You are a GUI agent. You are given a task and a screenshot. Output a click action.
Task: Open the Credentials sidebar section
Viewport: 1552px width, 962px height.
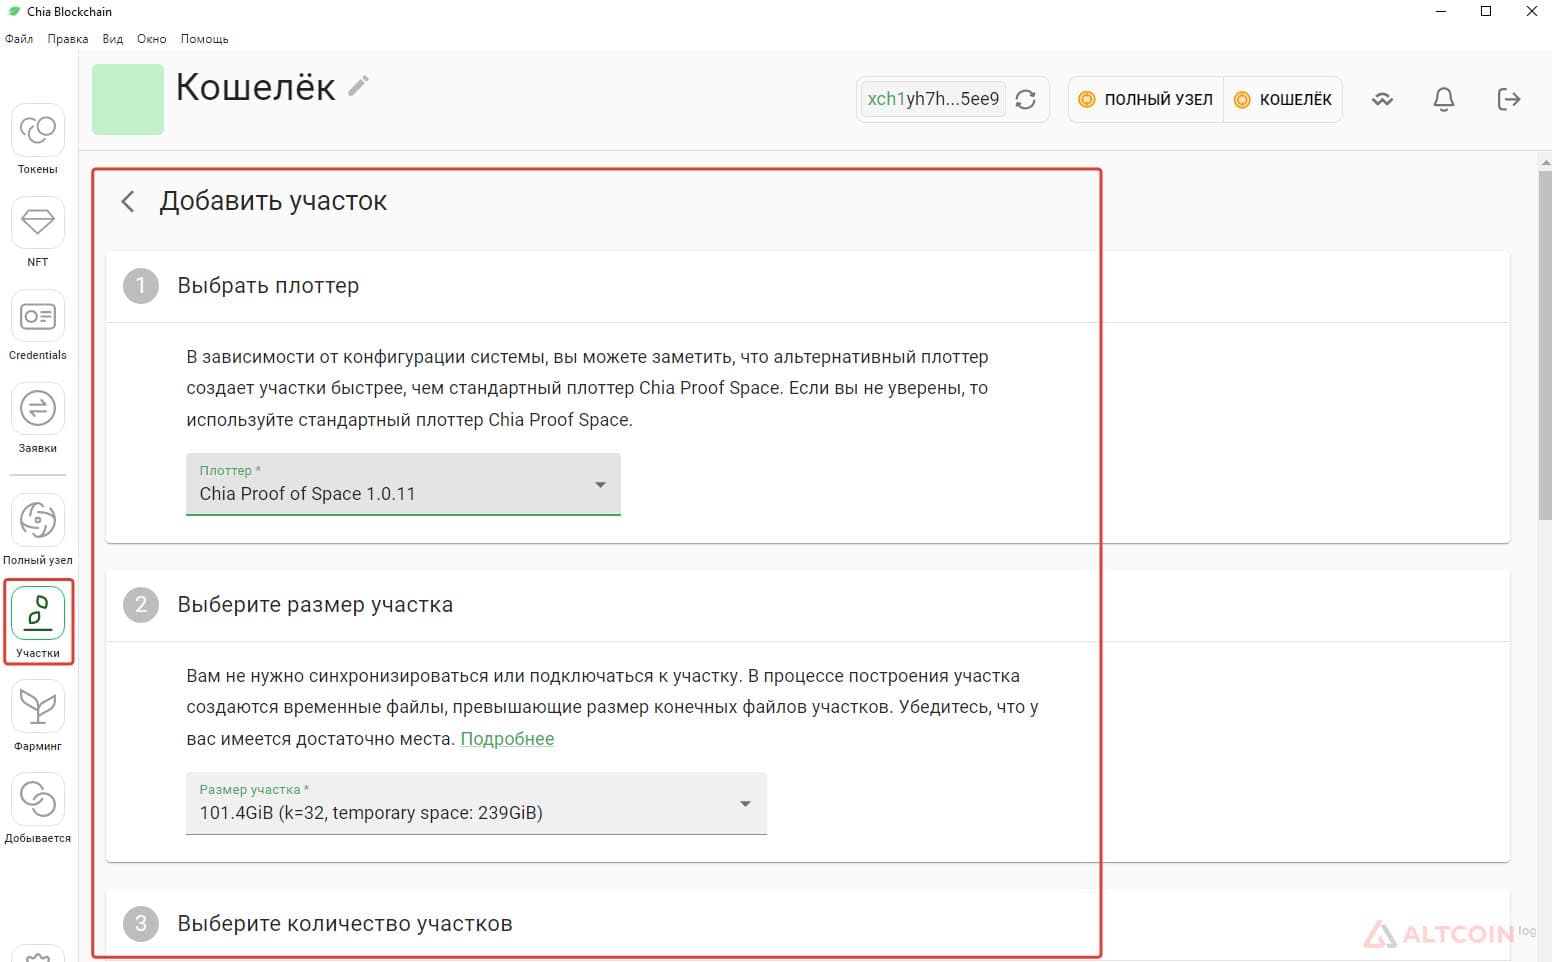(x=38, y=325)
